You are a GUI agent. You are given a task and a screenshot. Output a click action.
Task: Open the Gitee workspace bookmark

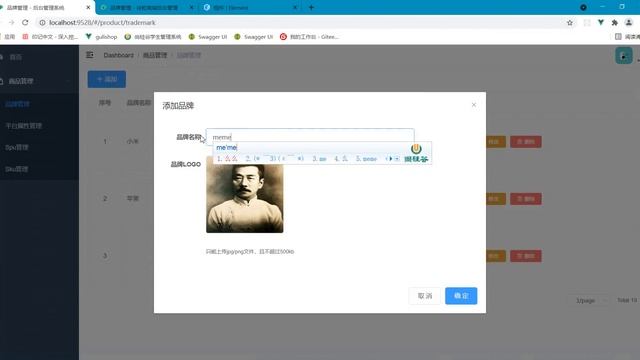[x=309, y=37]
